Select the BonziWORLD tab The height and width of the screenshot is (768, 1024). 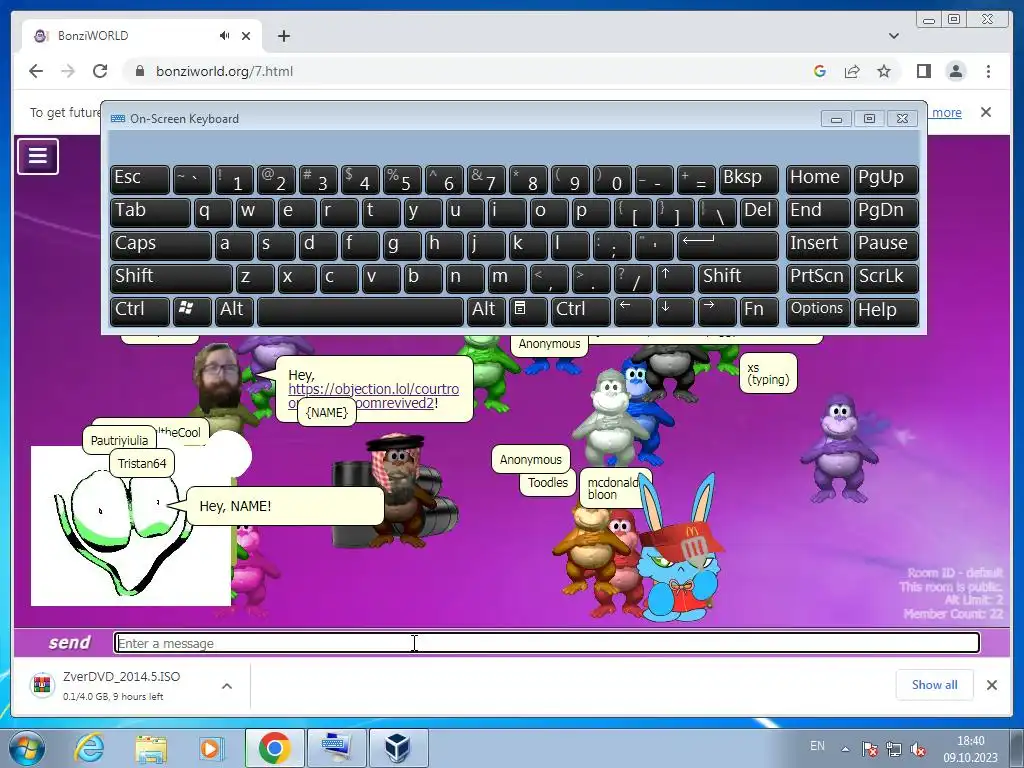click(x=142, y=36)
